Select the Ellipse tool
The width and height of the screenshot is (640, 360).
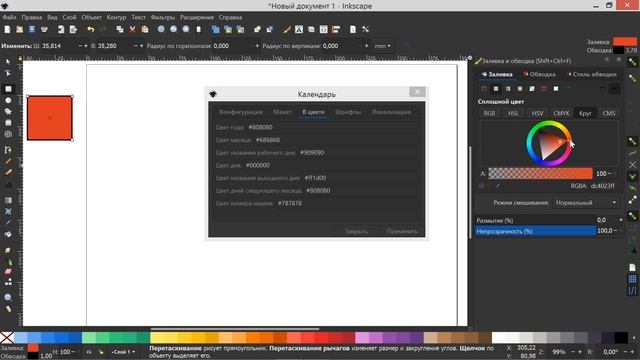coord(8,100)
